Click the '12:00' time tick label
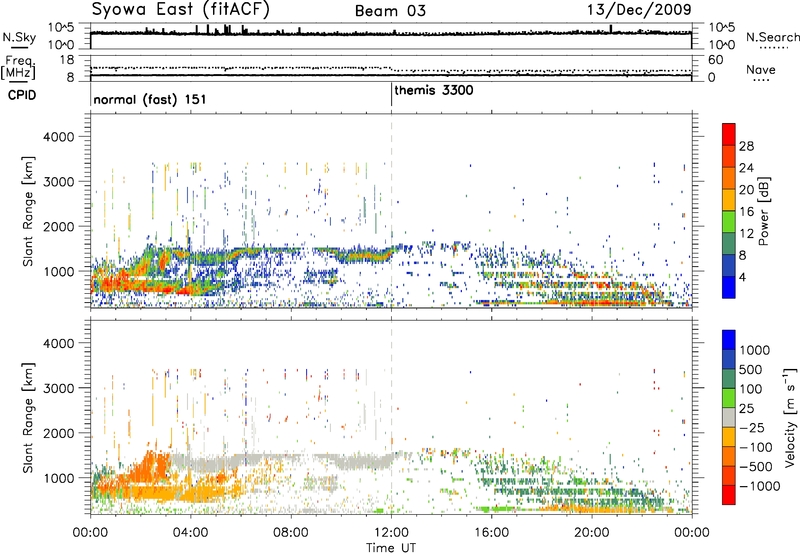The image size is (800, 554). click(x=391, y=533)
